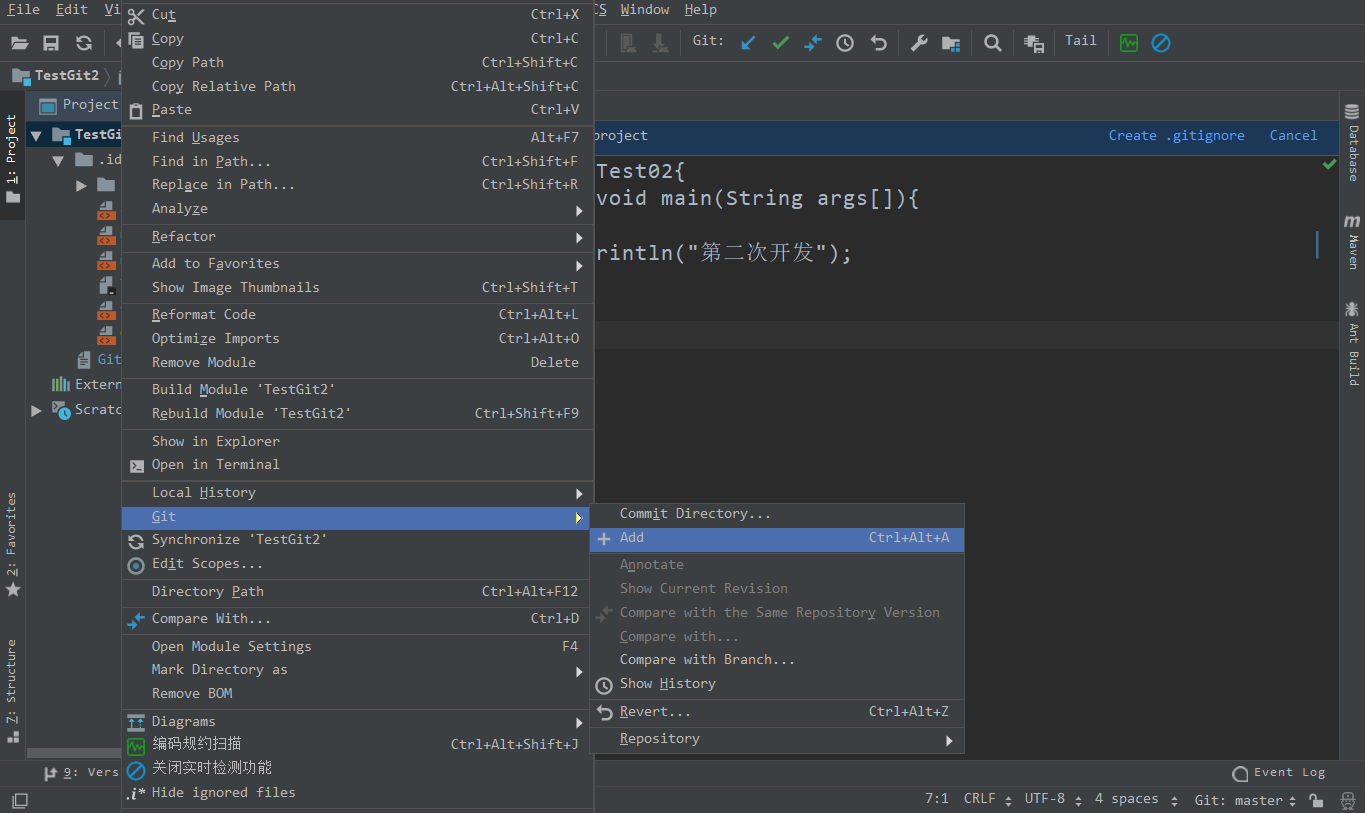
Task: Click the Git update project arrow icon
Action: 748,43
